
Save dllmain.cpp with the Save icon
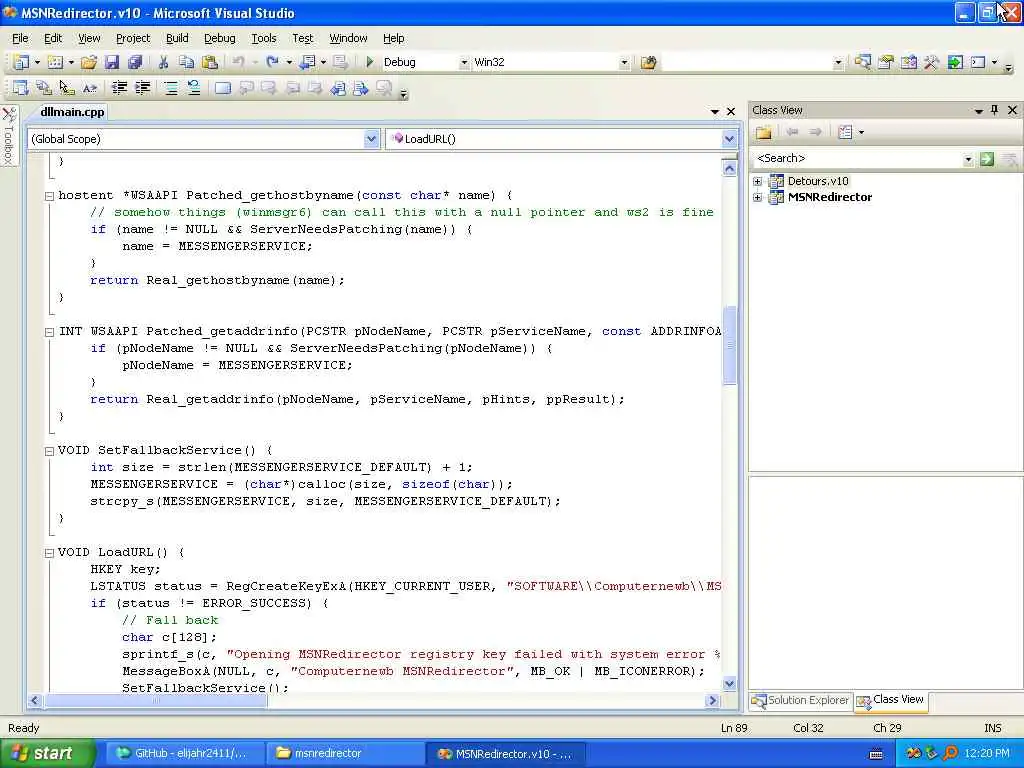pyautogui.click(x=112, y=62)
